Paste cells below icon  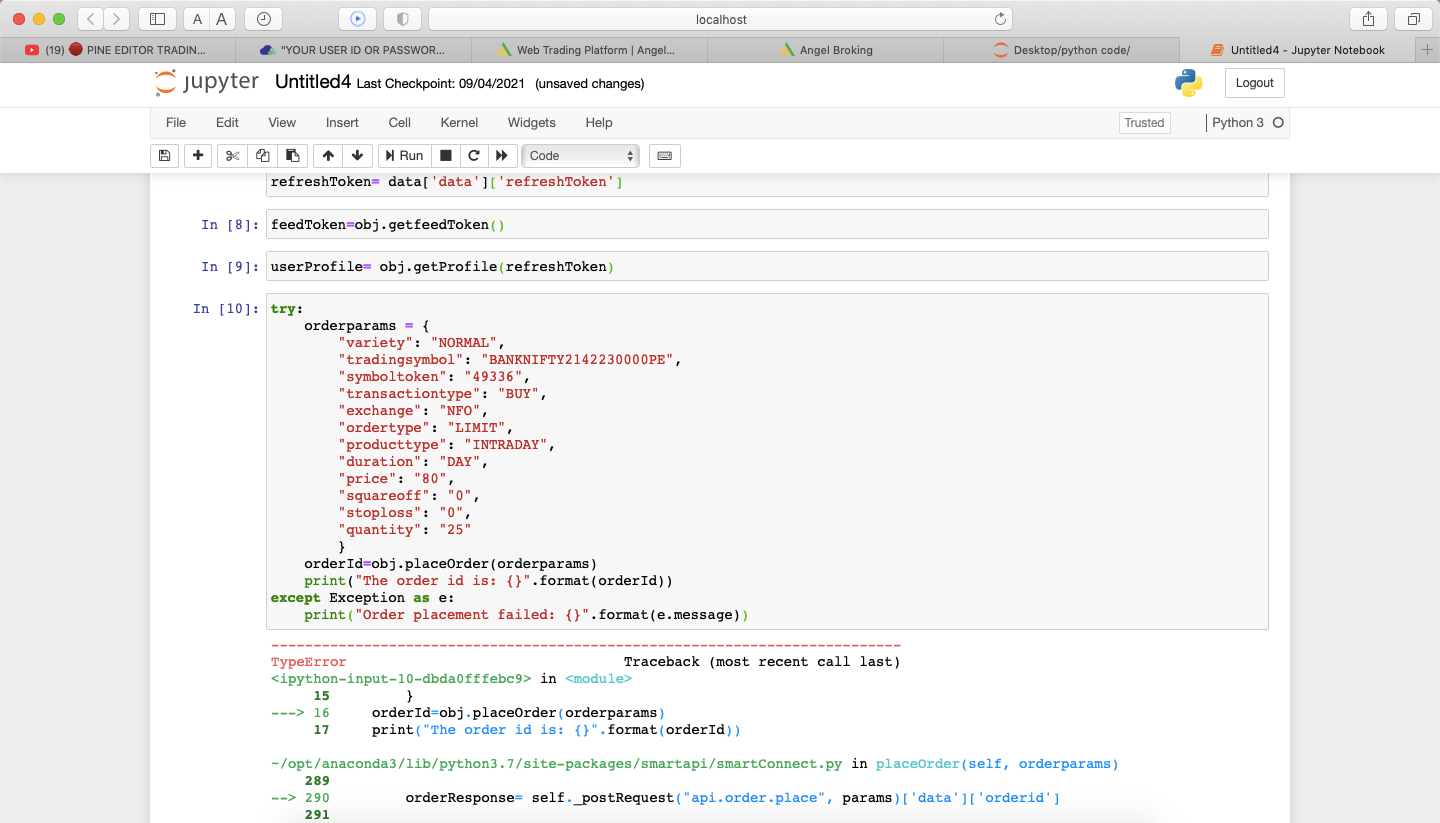(292, 155)
